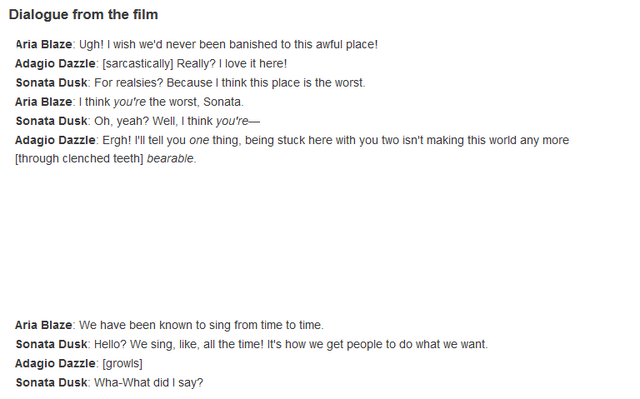Click the italic word "one" in Adagio's line
This screenshot has width=640, height=399.
click(199, 140)
